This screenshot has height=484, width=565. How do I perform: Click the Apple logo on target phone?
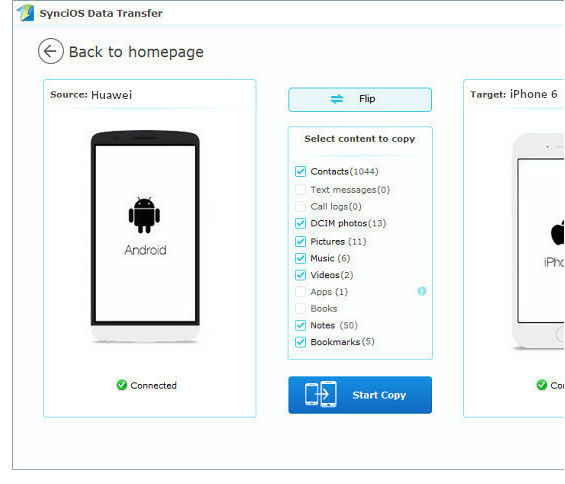pyautogui.click(x=557, y=232)
